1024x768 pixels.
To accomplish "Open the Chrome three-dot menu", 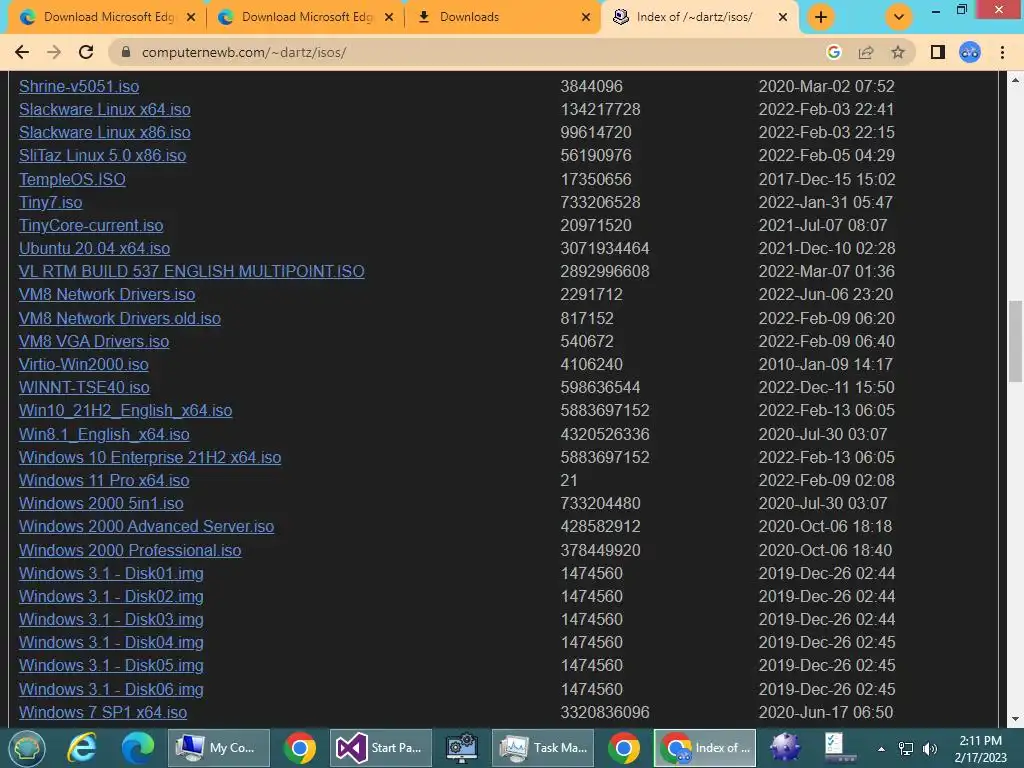I will click(x=1002, y=52).
